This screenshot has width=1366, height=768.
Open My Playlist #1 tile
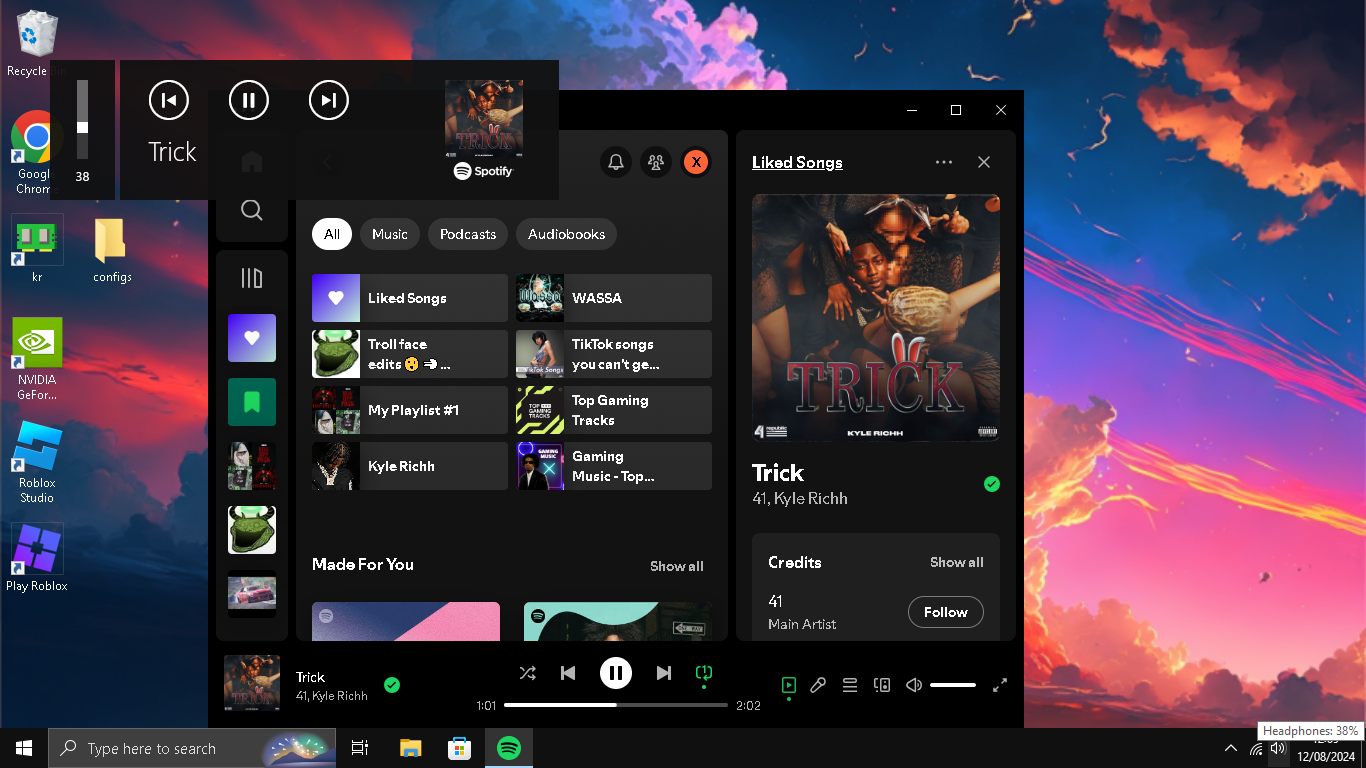[410, 410]
